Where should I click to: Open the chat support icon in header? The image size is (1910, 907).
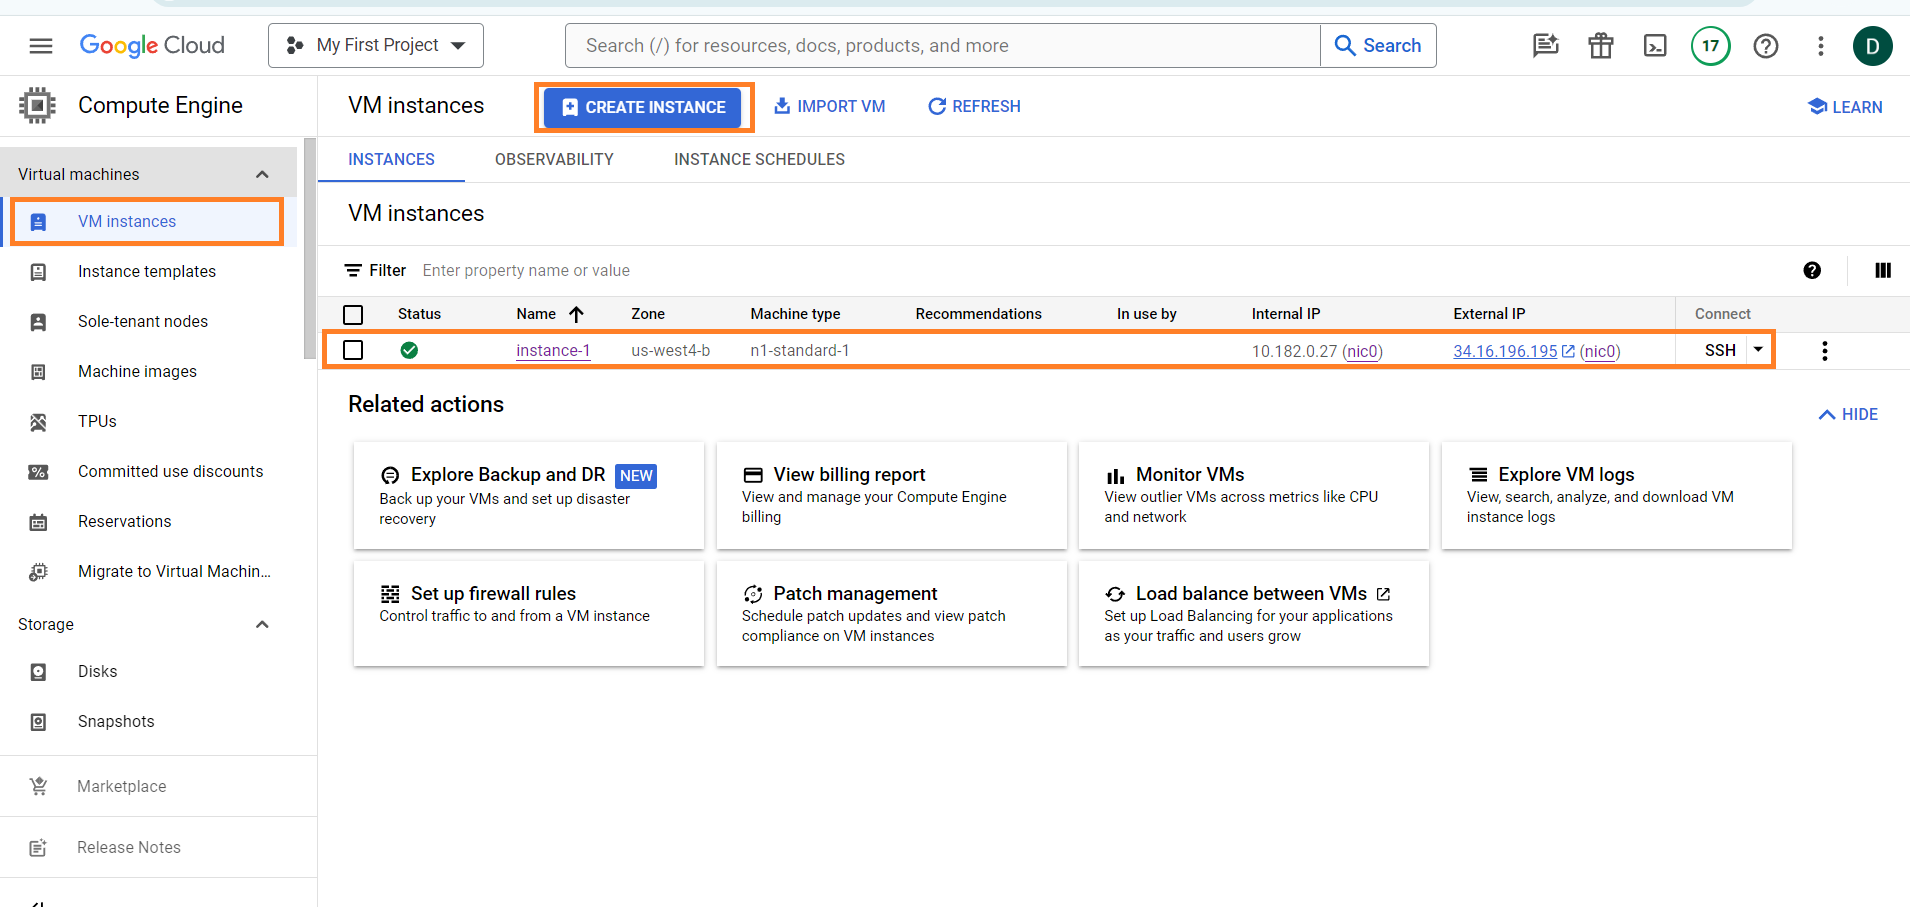pyautogui.click(x=1546, y=46)
